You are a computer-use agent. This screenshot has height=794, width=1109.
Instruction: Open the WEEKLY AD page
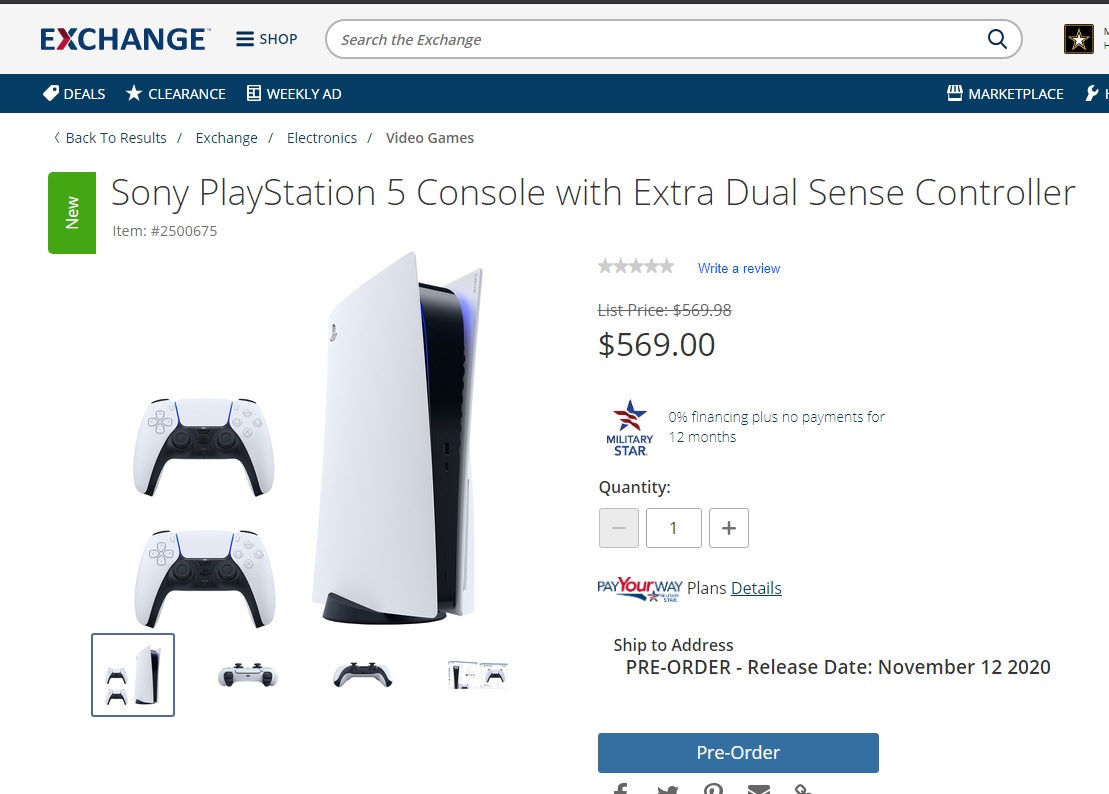tap(294, 93)
